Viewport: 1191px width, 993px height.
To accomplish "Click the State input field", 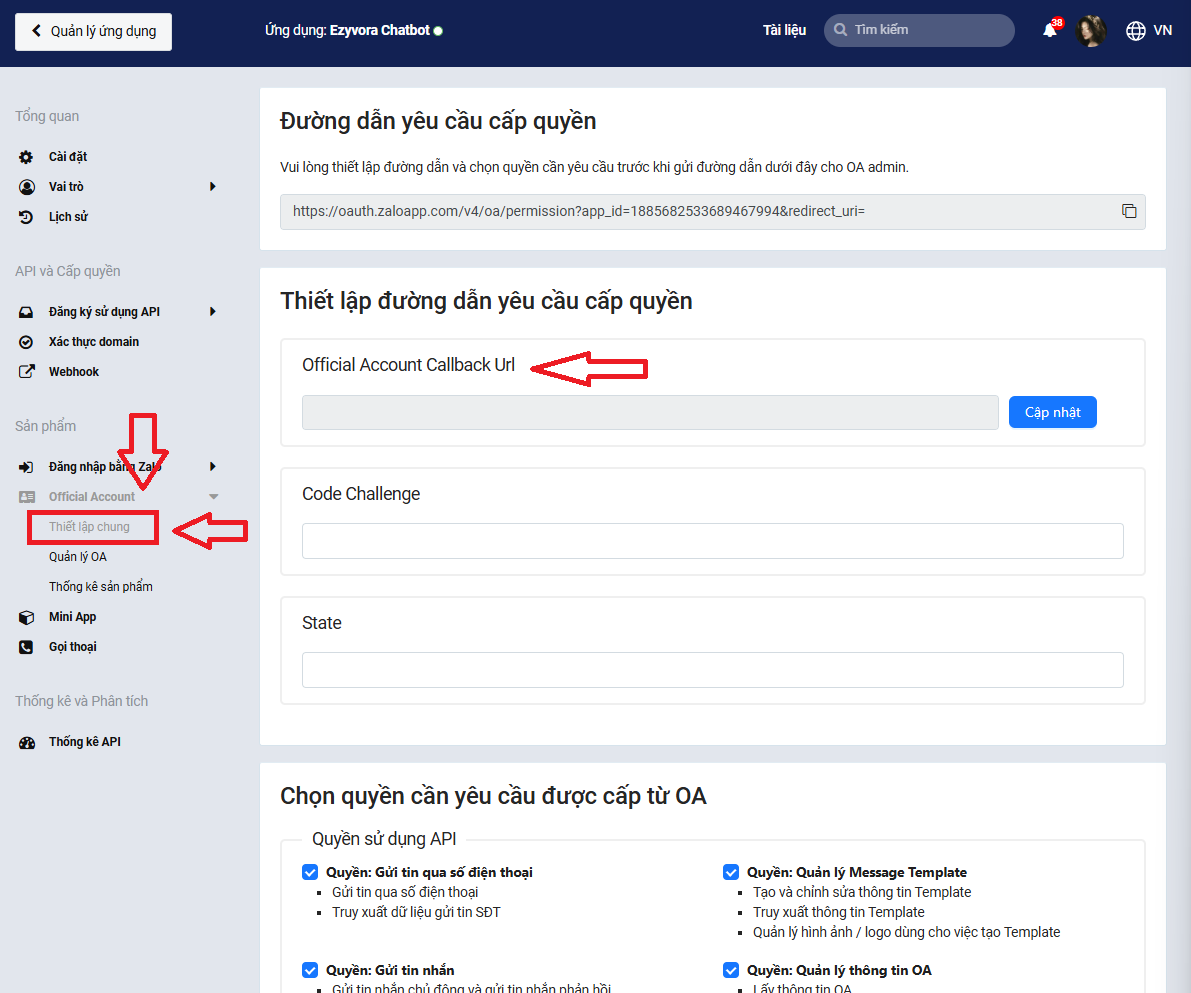I will pyautogui.click(x=712, y=670).
